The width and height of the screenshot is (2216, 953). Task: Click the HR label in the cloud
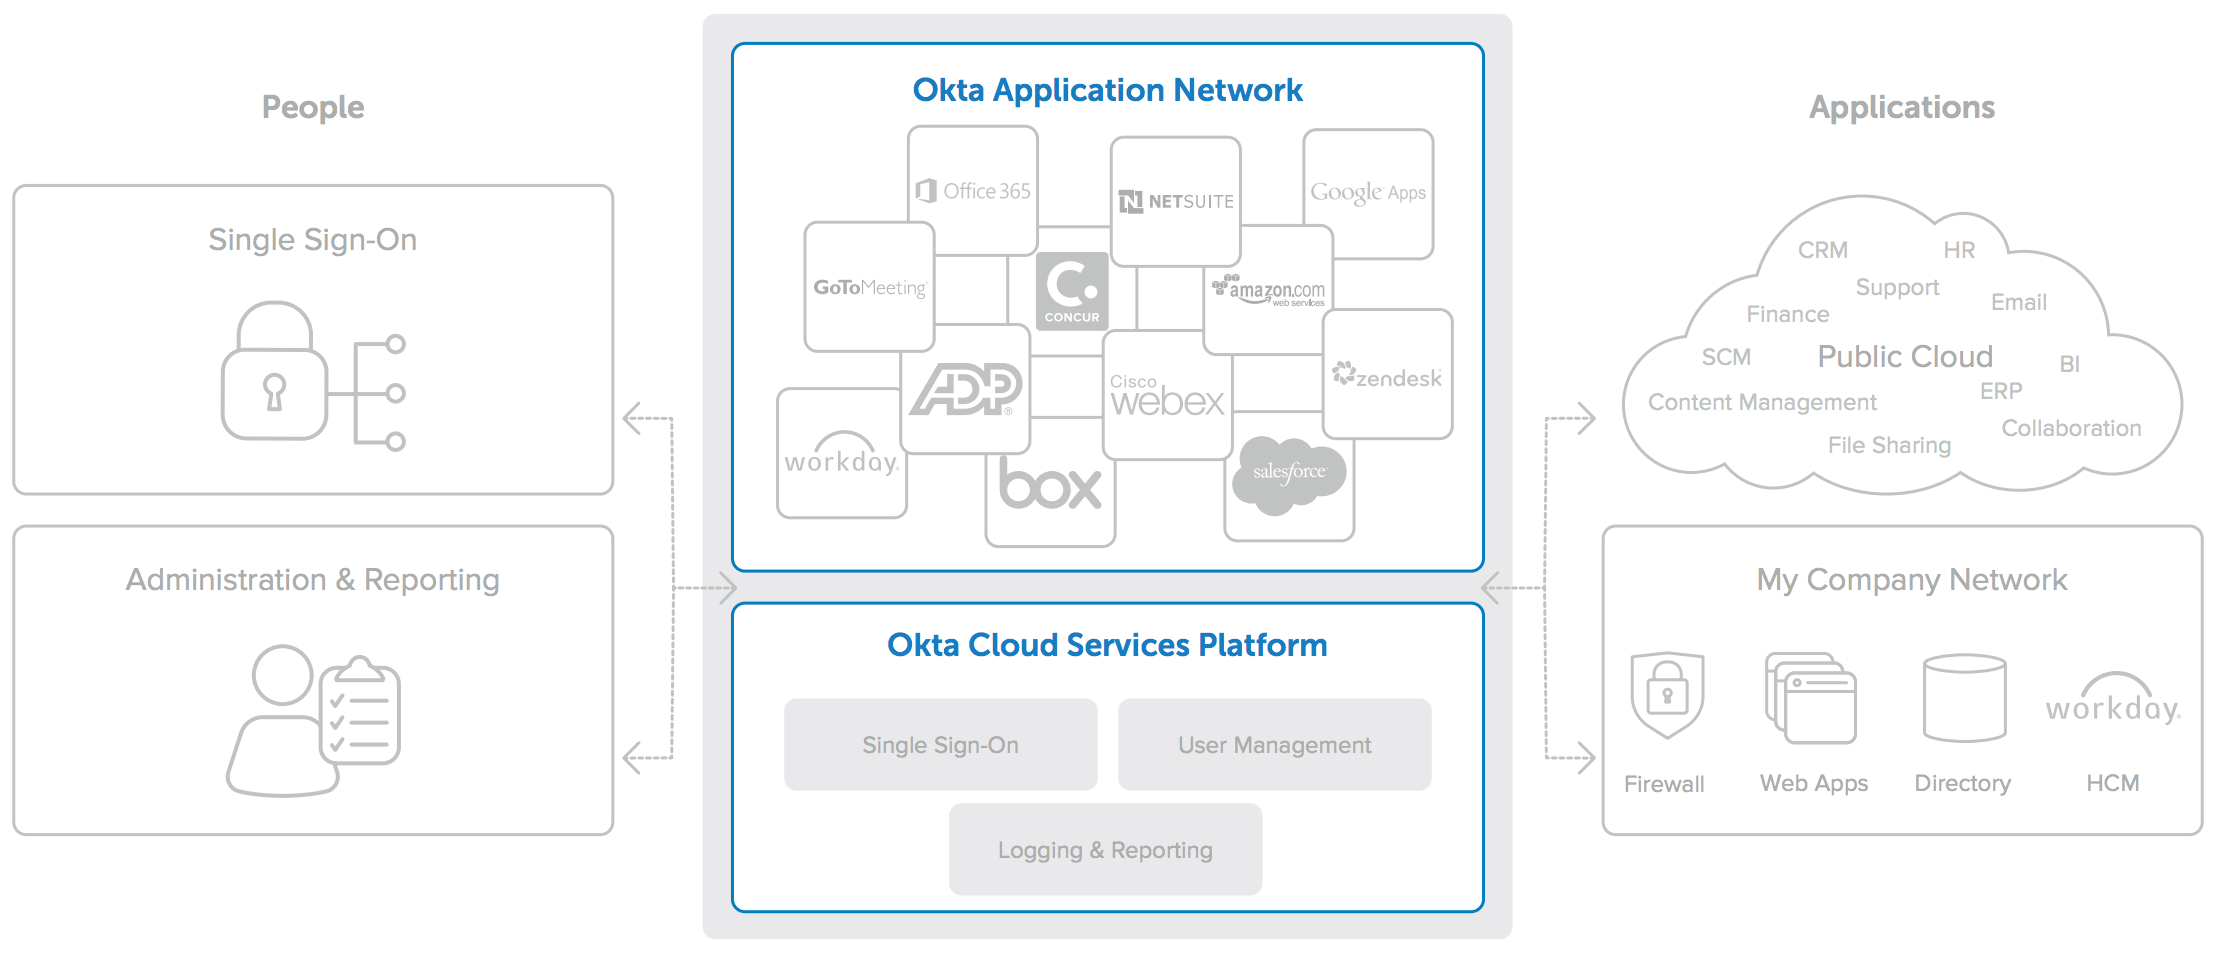pyautogui.click(x=1960, y=250)
